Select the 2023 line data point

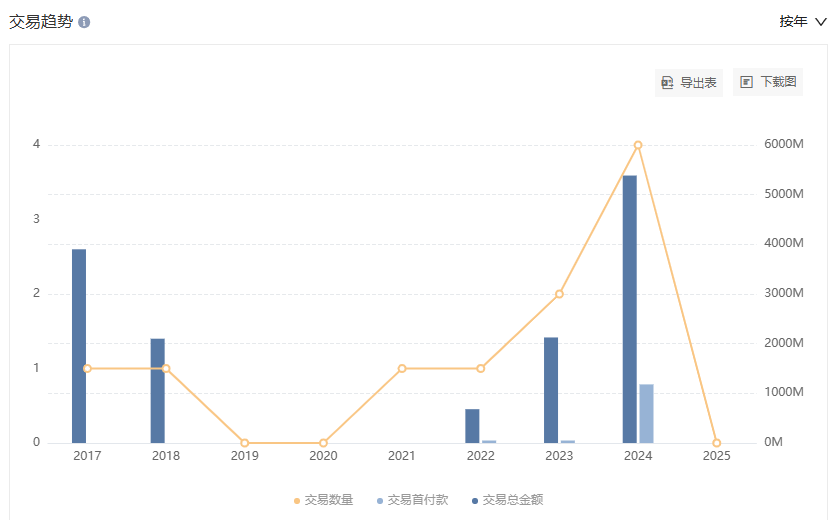(x=559, y=294)
